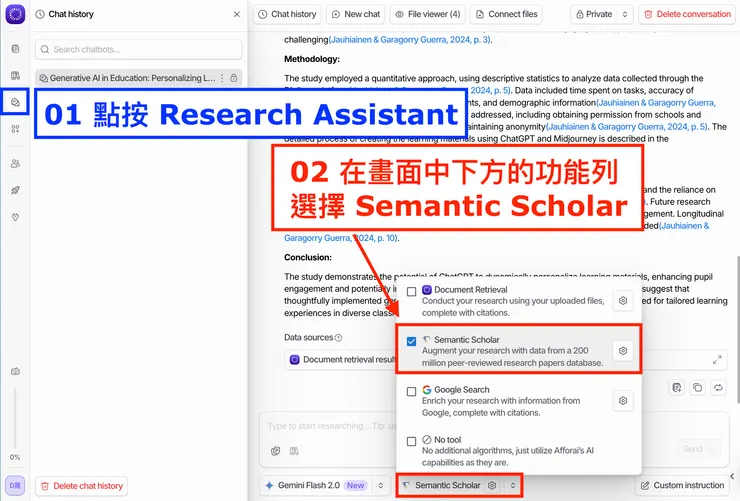Open Custom instruction

682,485
